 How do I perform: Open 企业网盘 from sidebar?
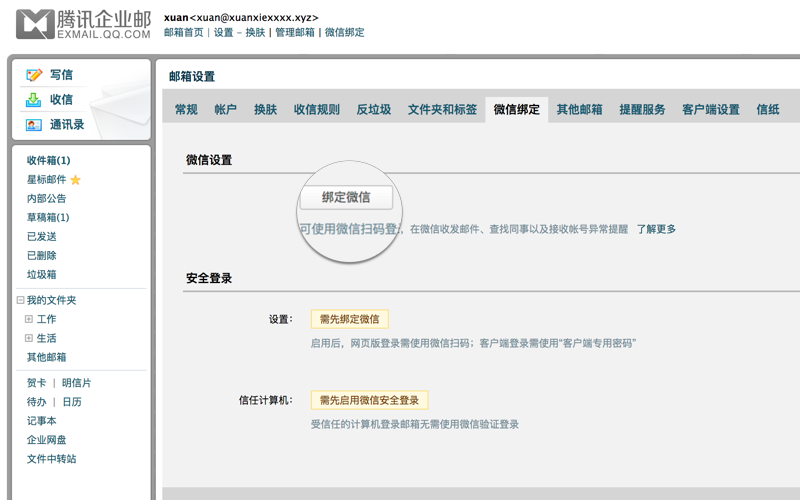click(x=47, y=440)
